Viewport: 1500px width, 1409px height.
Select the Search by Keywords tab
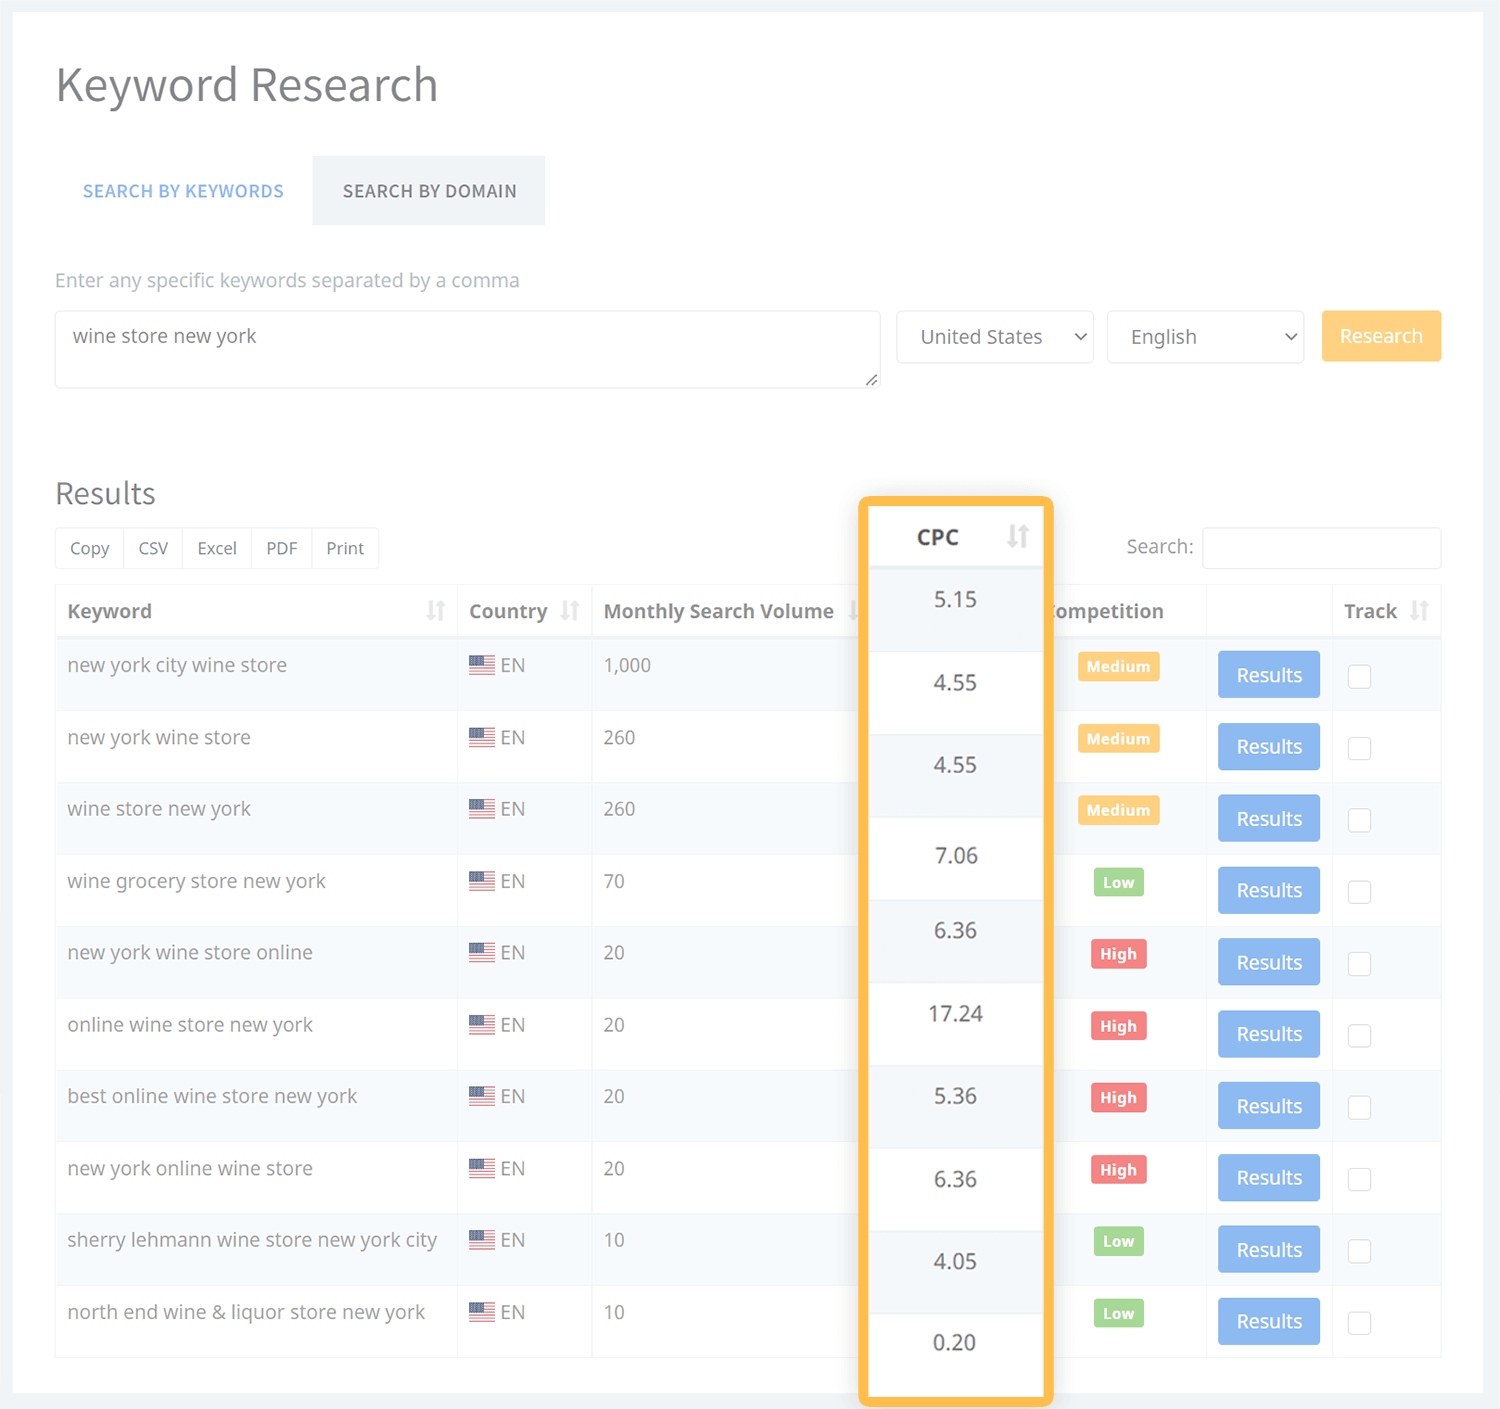pyautogui.click(x=183, y=191)
